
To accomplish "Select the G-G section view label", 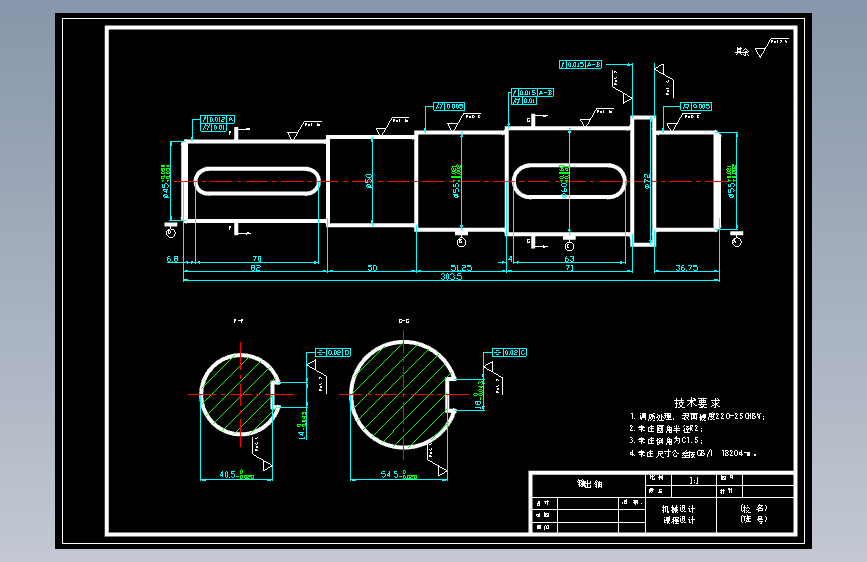I will [404, 321].
